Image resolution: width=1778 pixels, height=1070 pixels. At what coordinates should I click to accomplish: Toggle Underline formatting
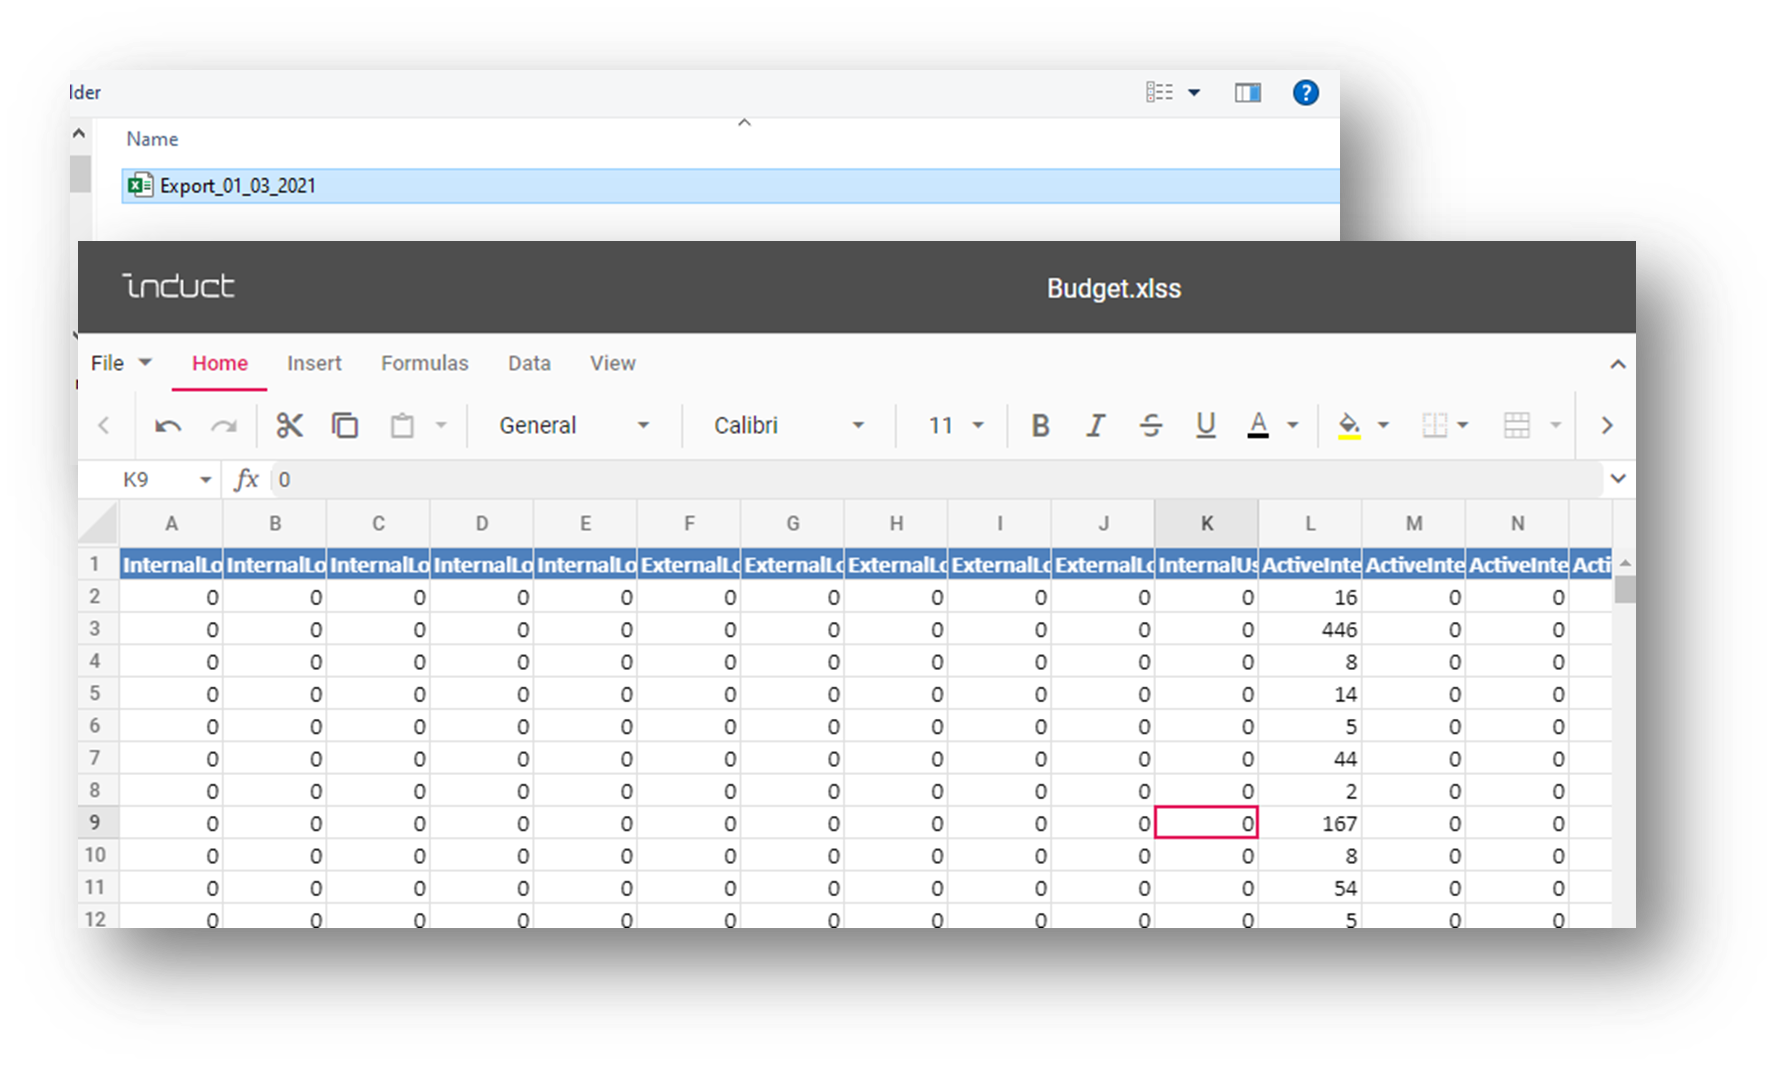(1206, 426)
